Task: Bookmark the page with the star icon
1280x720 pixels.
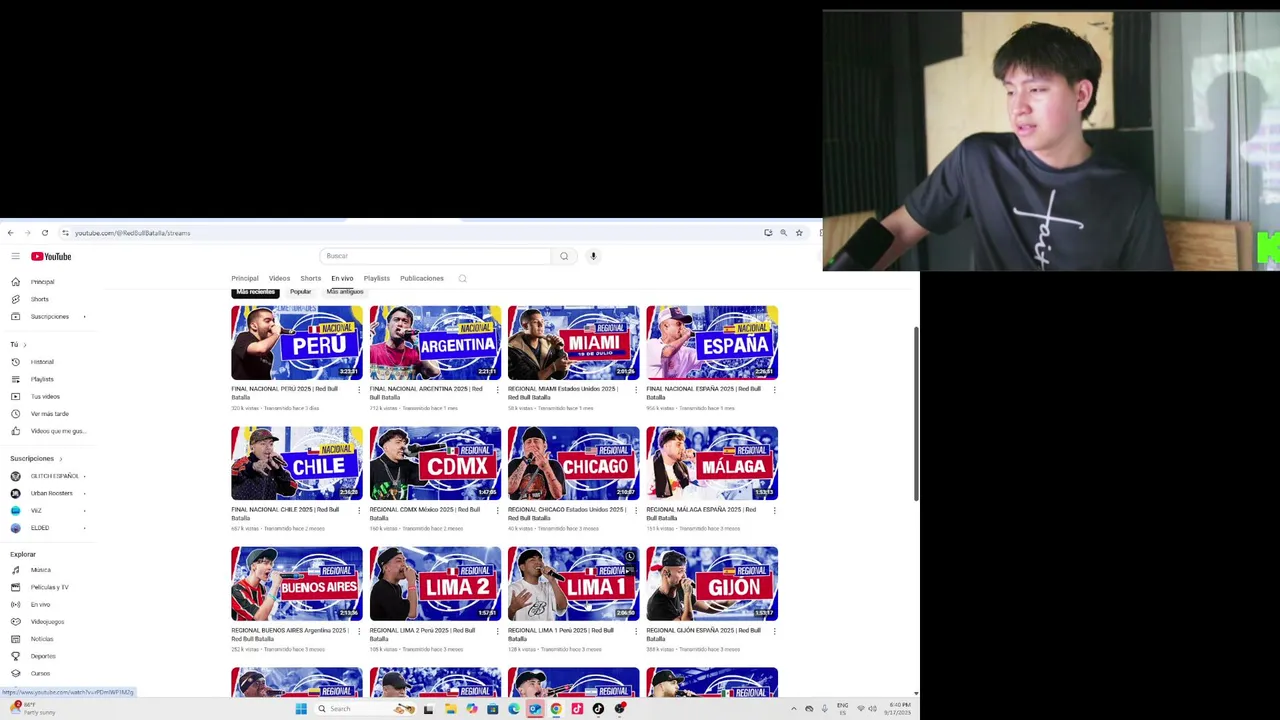Action: click(799, 233)
